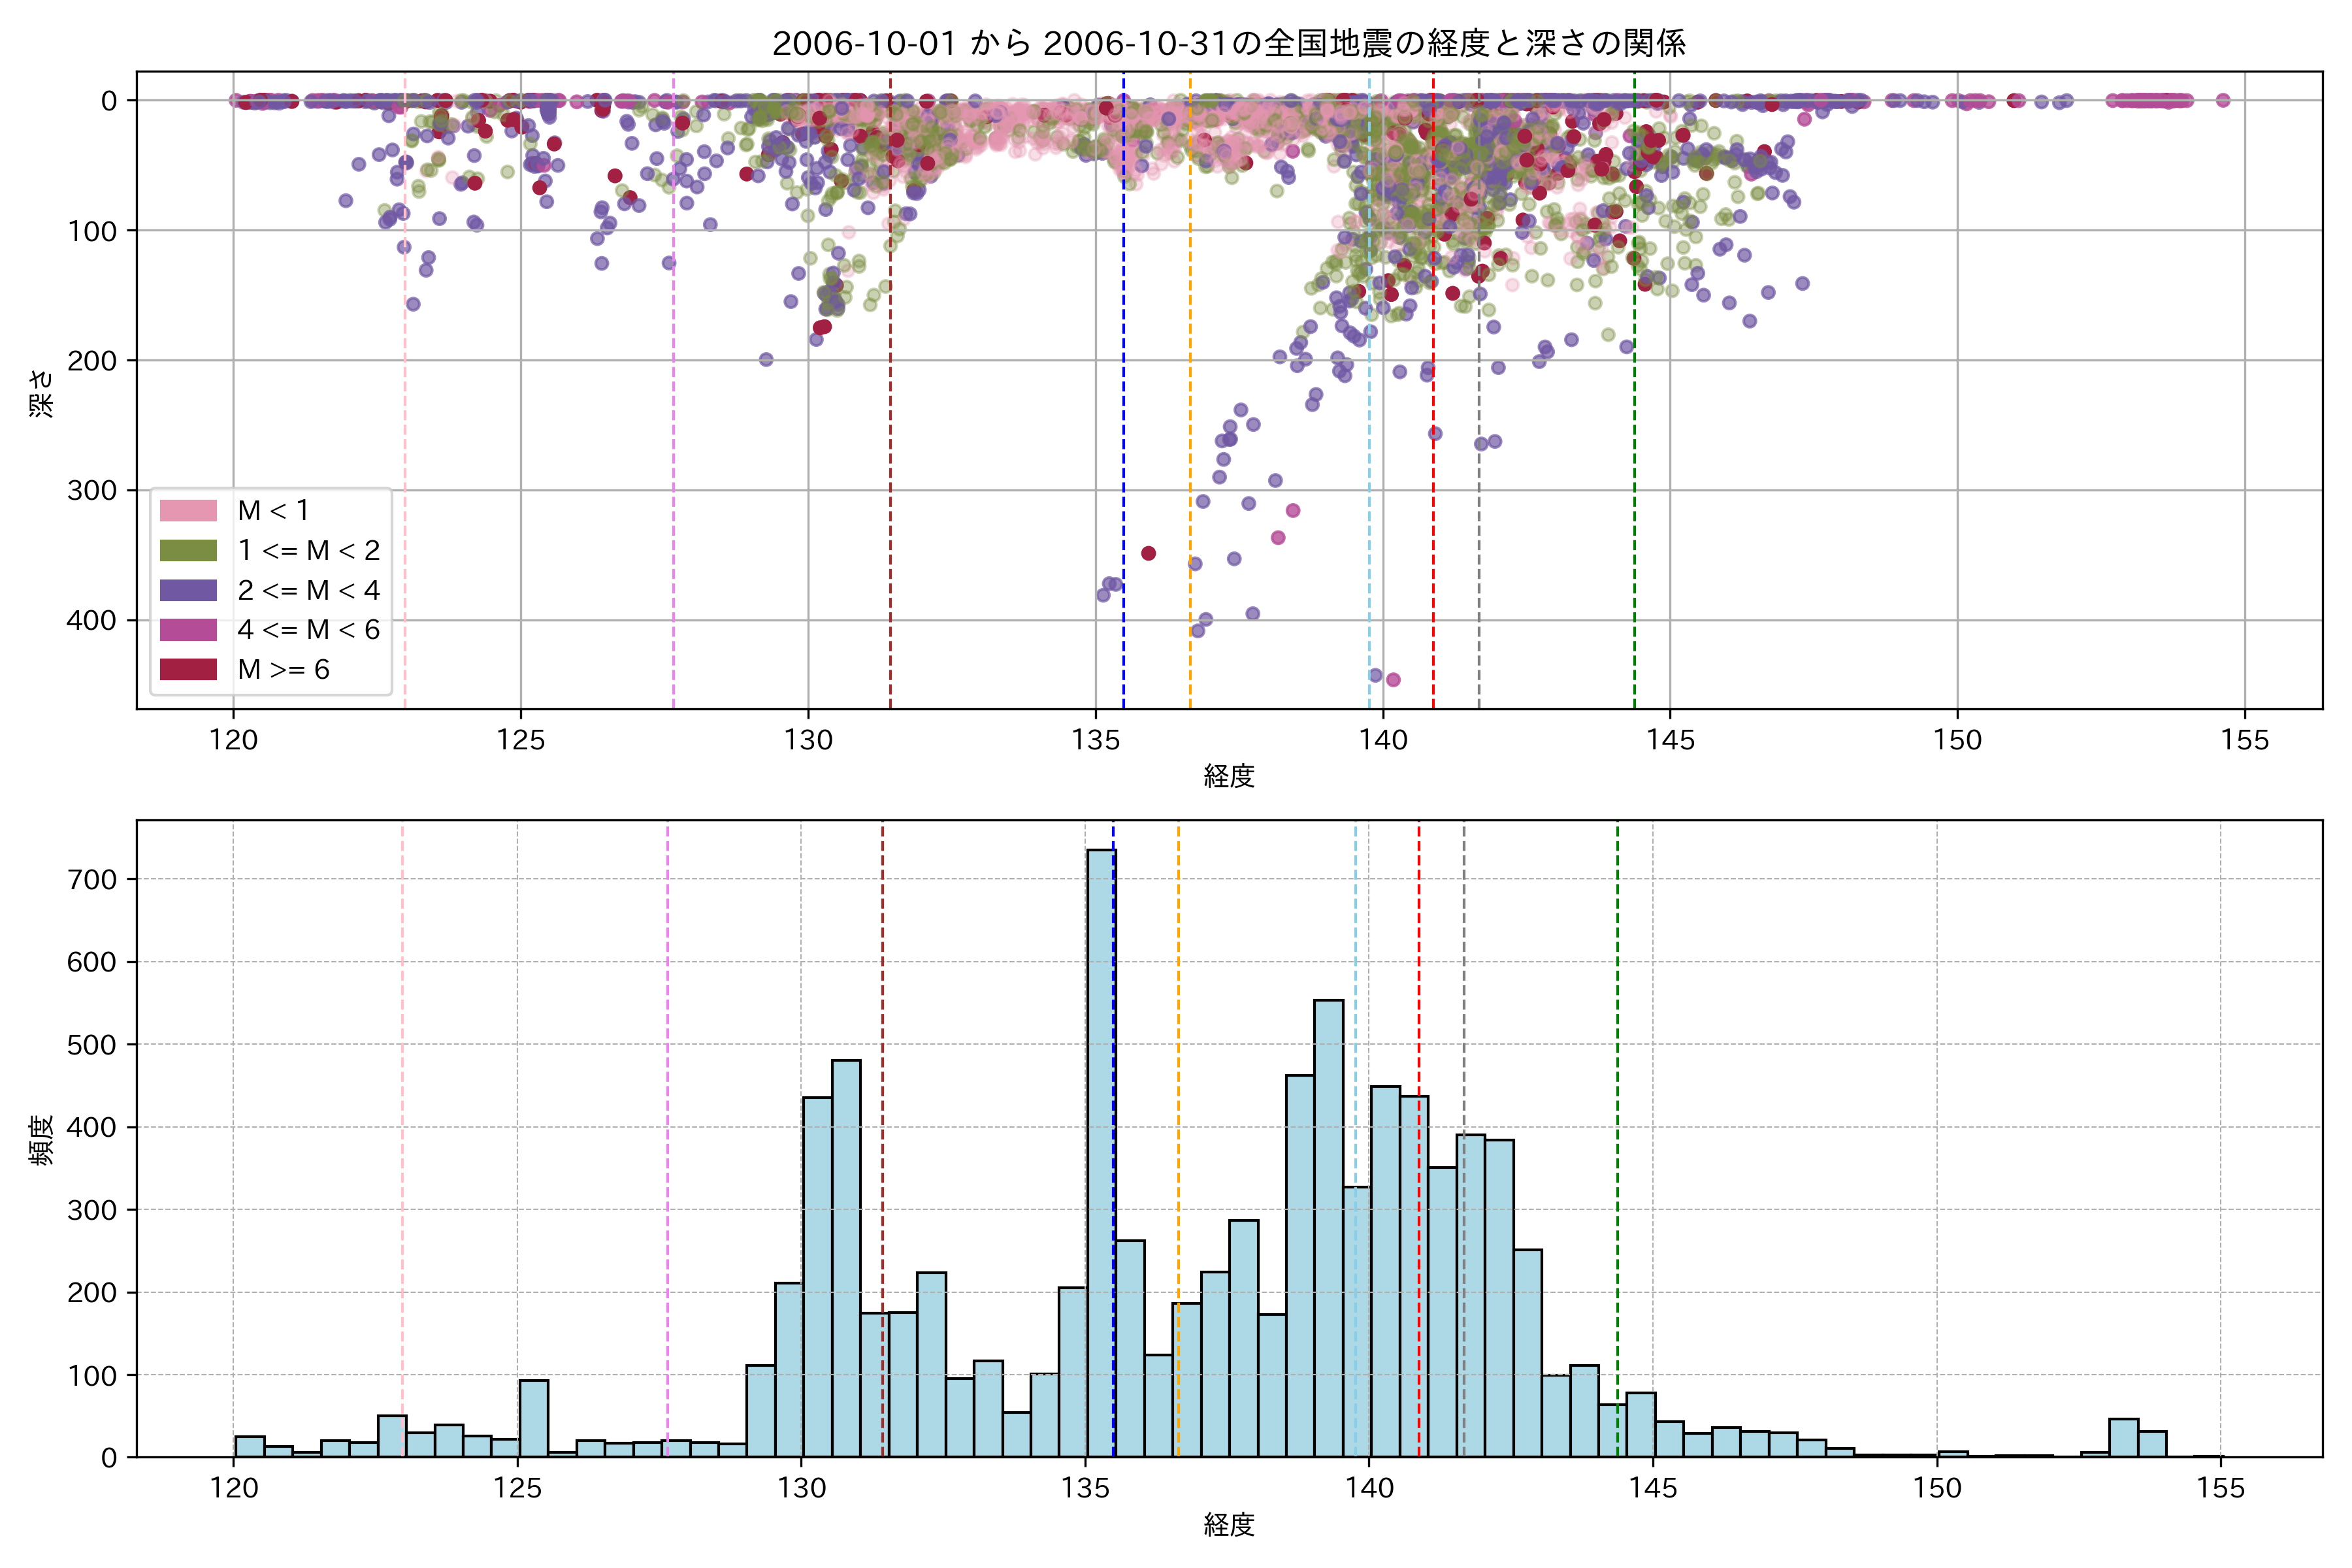Click the histogram's 経度 x-axis label
2352x1568 pixels.
click(1229, 1524)
